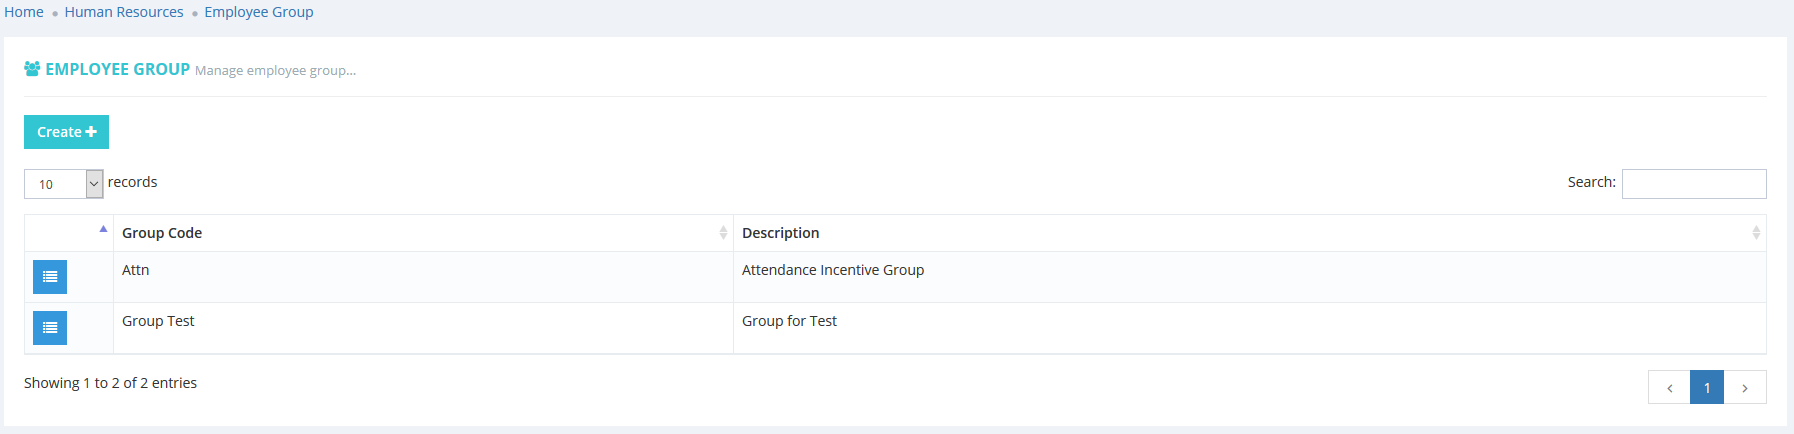This screenshot has height=434, width=1794.
Task: Click the Employee Group breadcrumb link
Action: [x=259, y=12]
